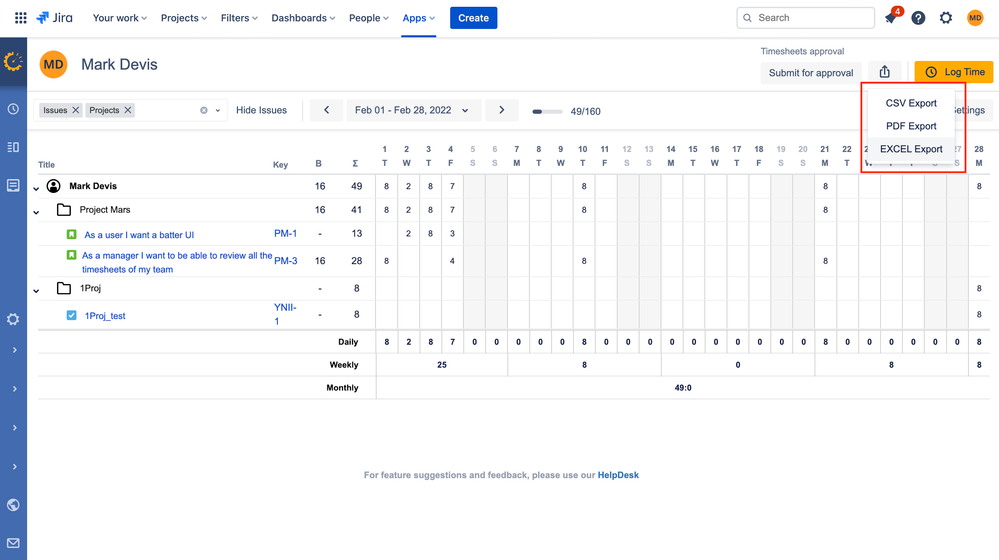Open sidebar gear settings icon
The image size is (999, 560).
[13, 319]
